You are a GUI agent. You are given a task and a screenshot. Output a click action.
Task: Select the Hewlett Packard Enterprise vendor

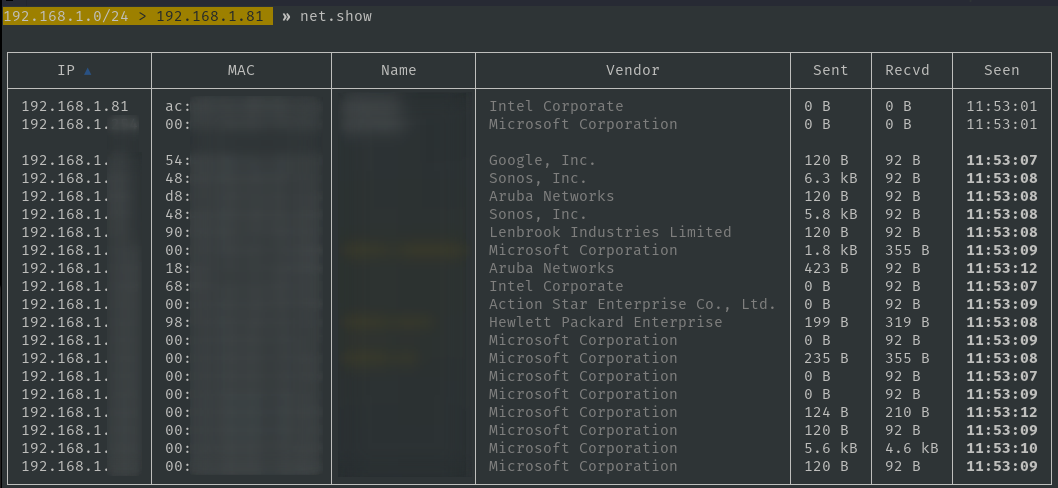605,322
